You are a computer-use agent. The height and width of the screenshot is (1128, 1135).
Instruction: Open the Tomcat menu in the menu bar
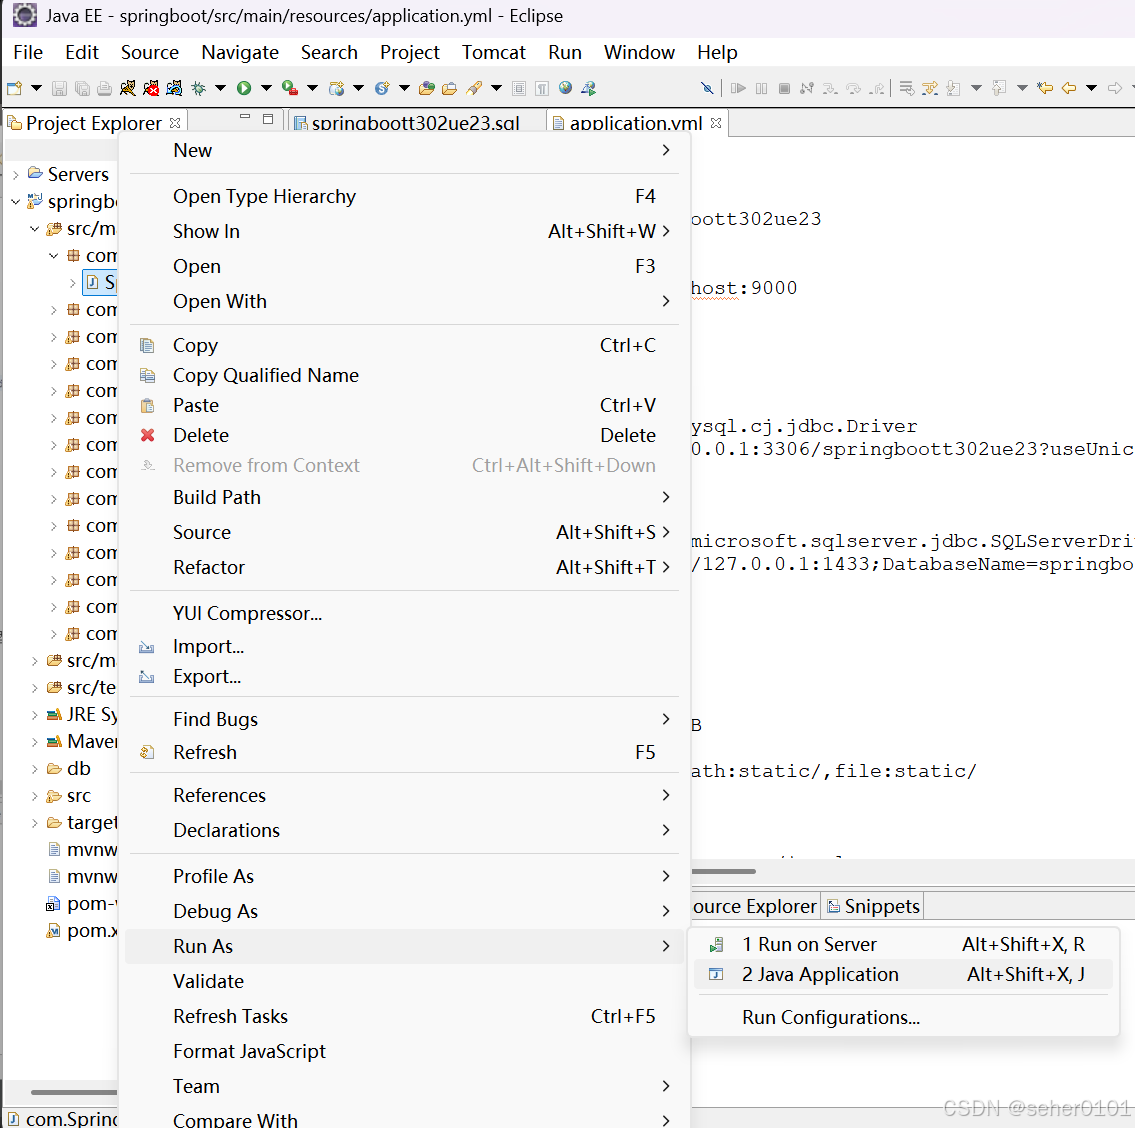(x=493, y=52)
